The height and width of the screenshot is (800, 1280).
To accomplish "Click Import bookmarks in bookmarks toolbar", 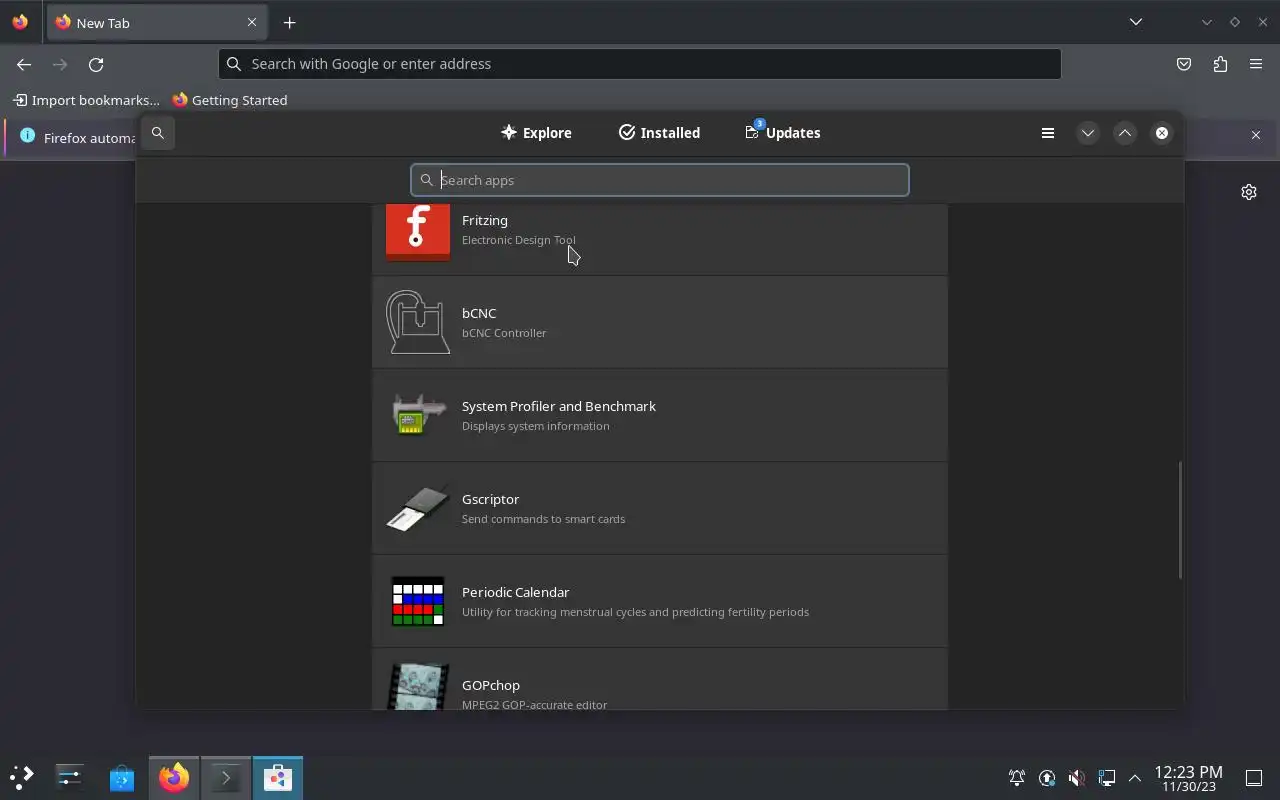I will click(86, 100).
